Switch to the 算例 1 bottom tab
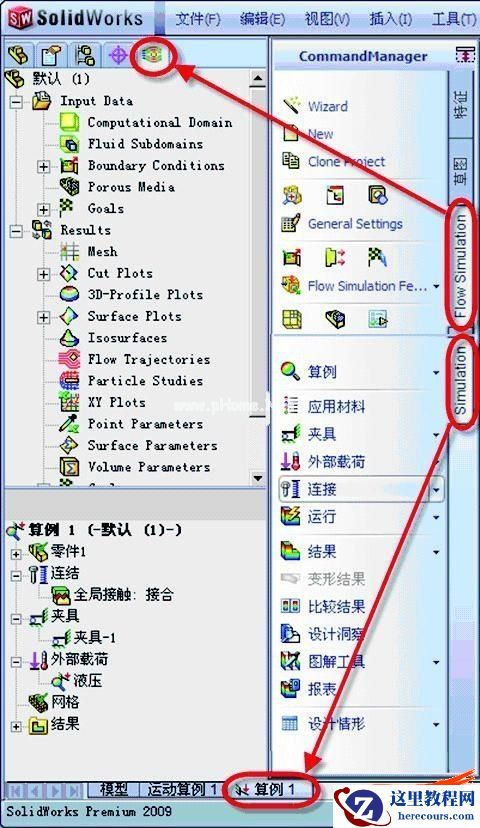480x828 pixels. tap(268, 789)
